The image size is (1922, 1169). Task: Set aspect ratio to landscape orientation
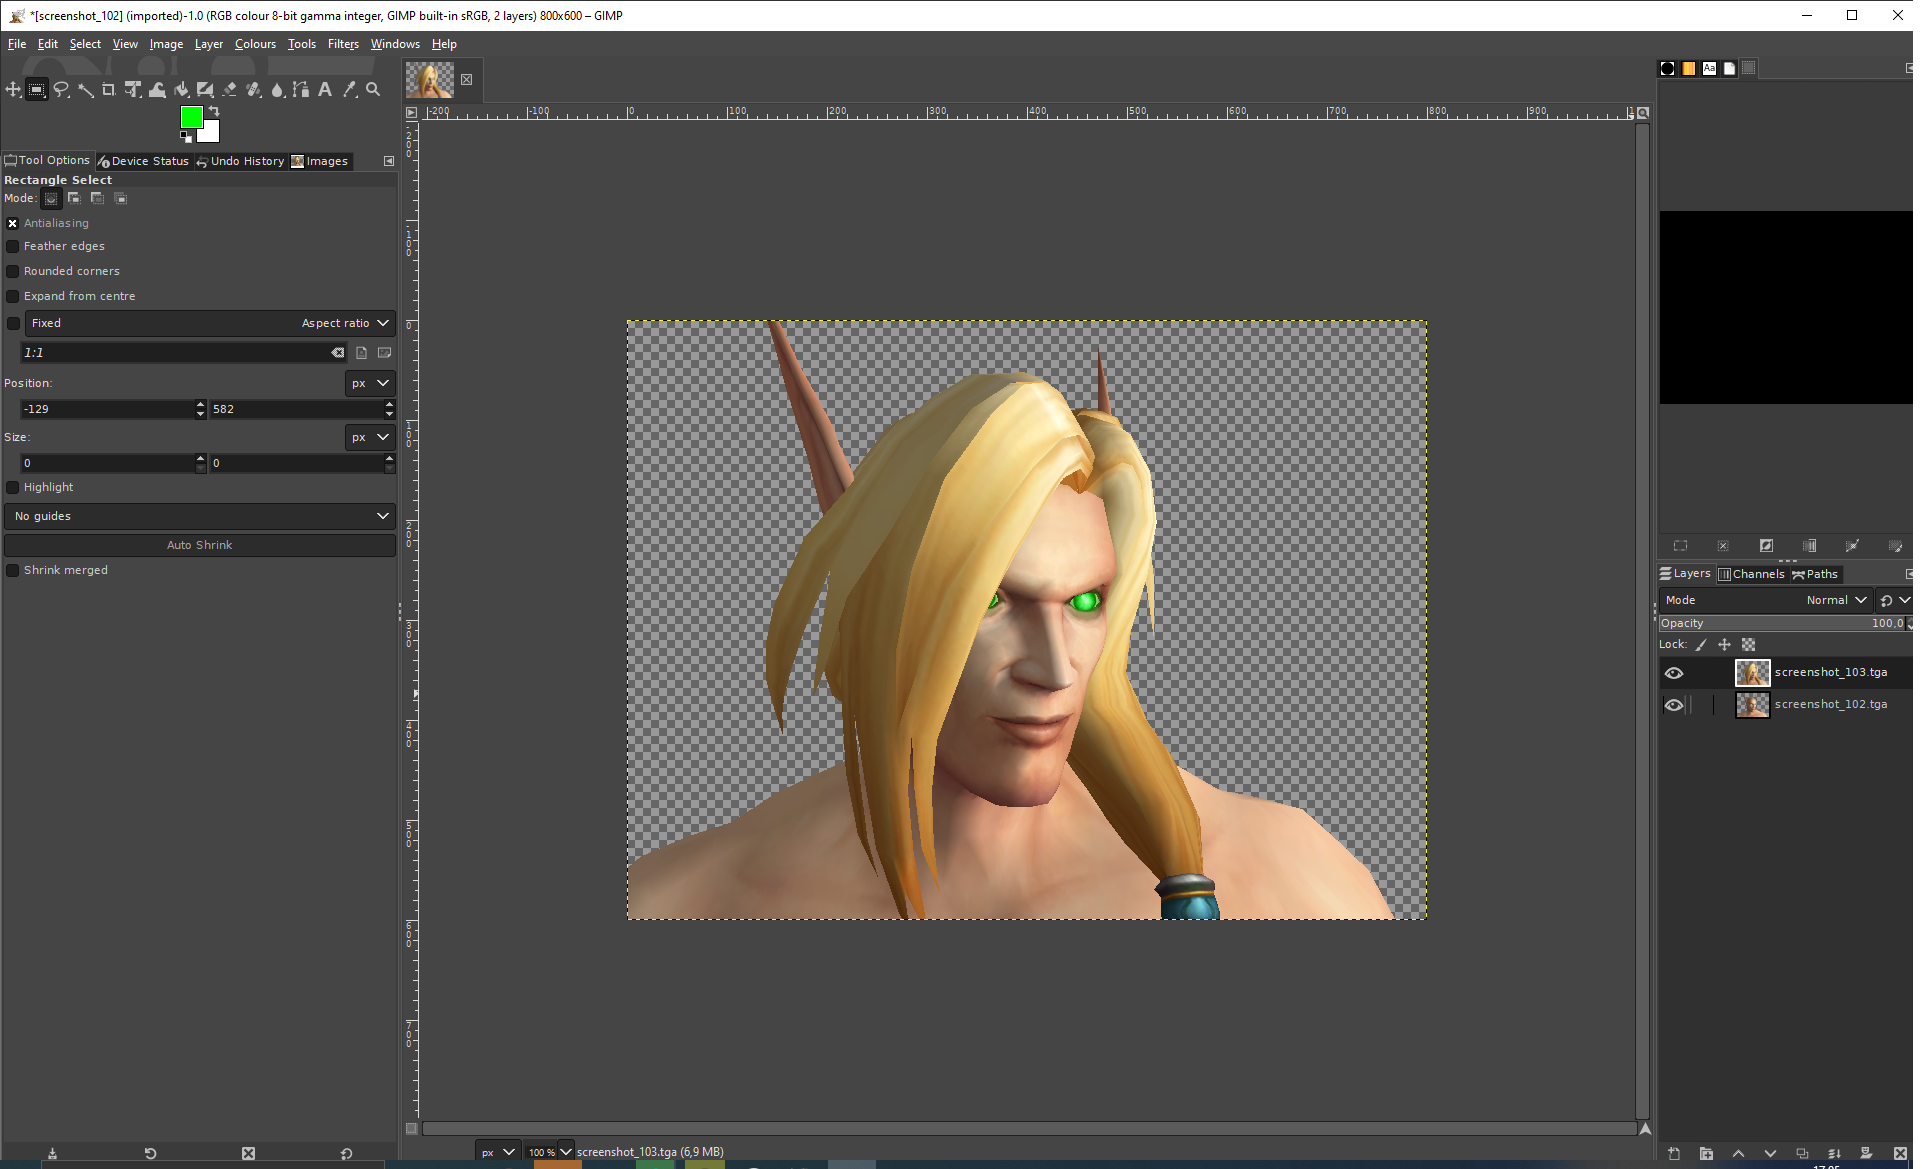pos(385,353)
